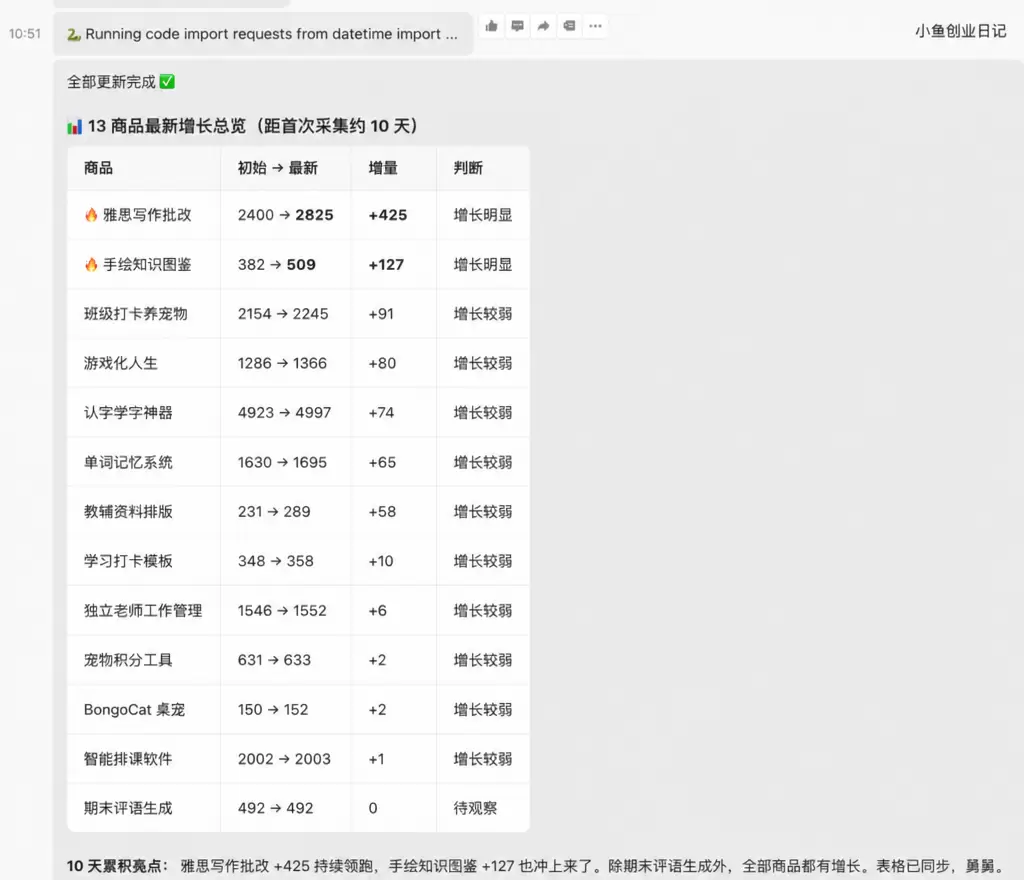Click the fire icon beside 雅思写作批改
This screenshot has width=1024, height=880.
tap(91, 215)
